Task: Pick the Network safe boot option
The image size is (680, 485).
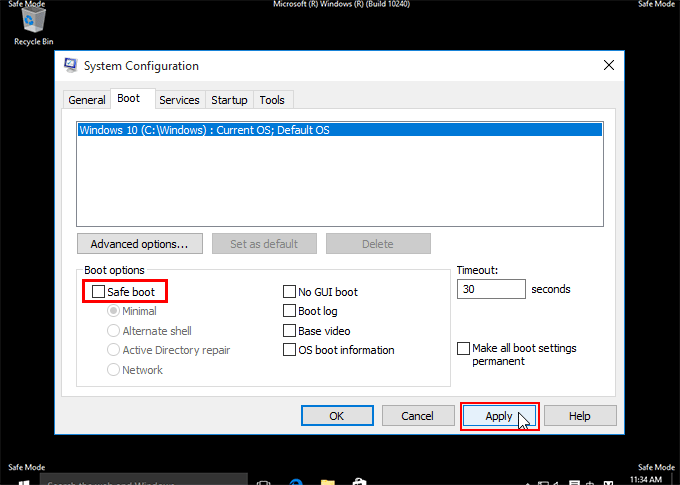Action: click(113, 370)
